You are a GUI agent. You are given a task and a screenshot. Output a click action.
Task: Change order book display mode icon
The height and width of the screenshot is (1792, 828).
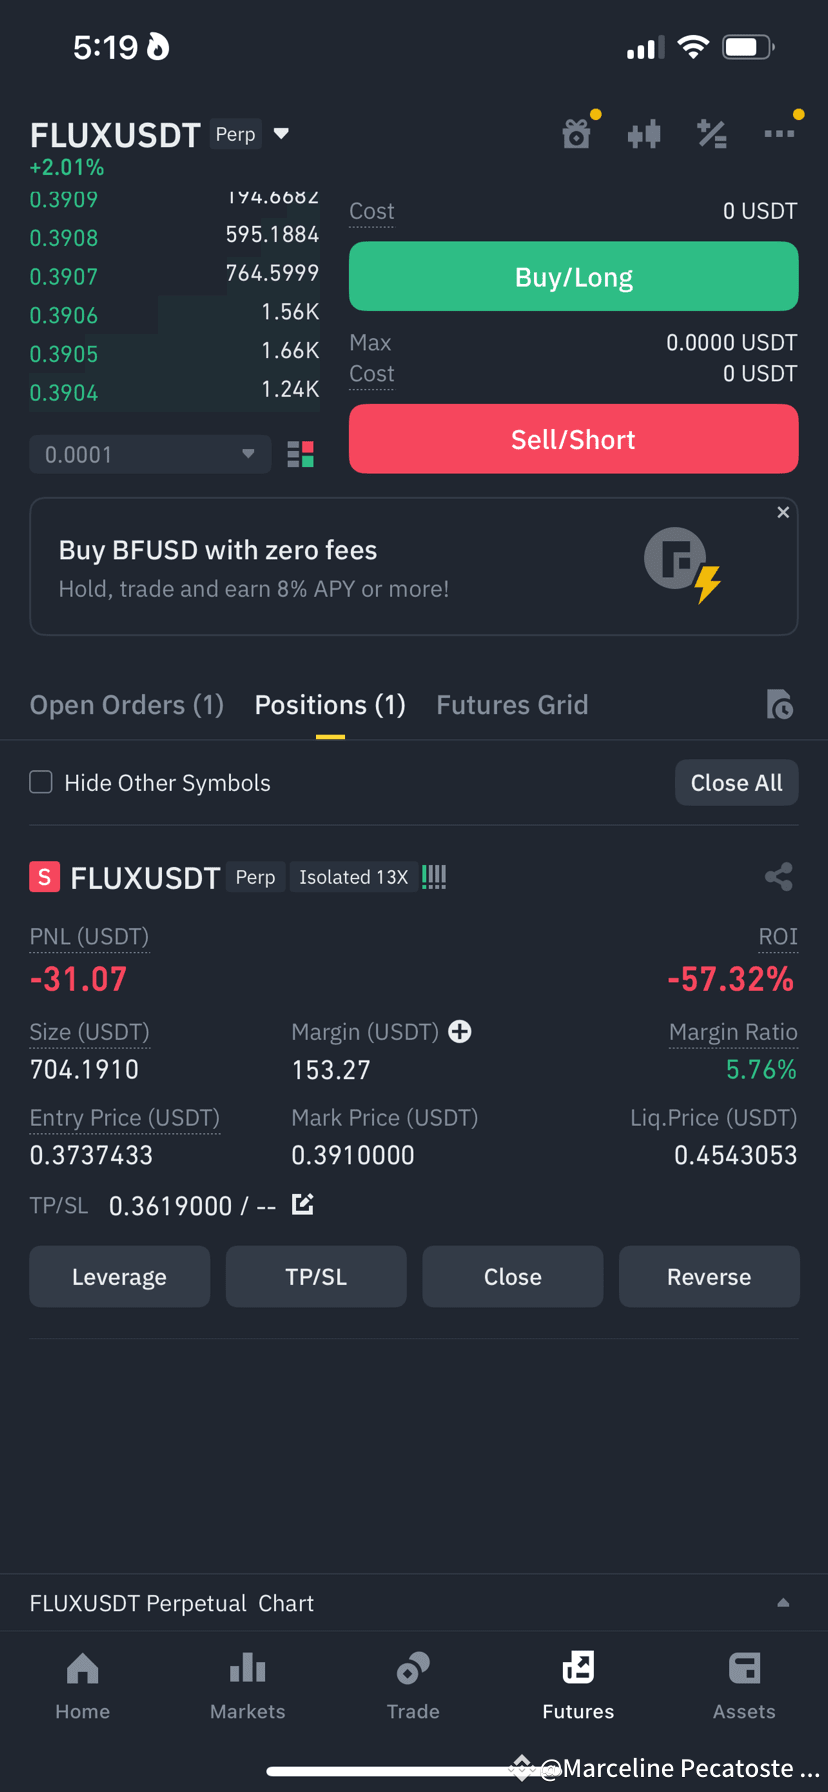point(300,454)
